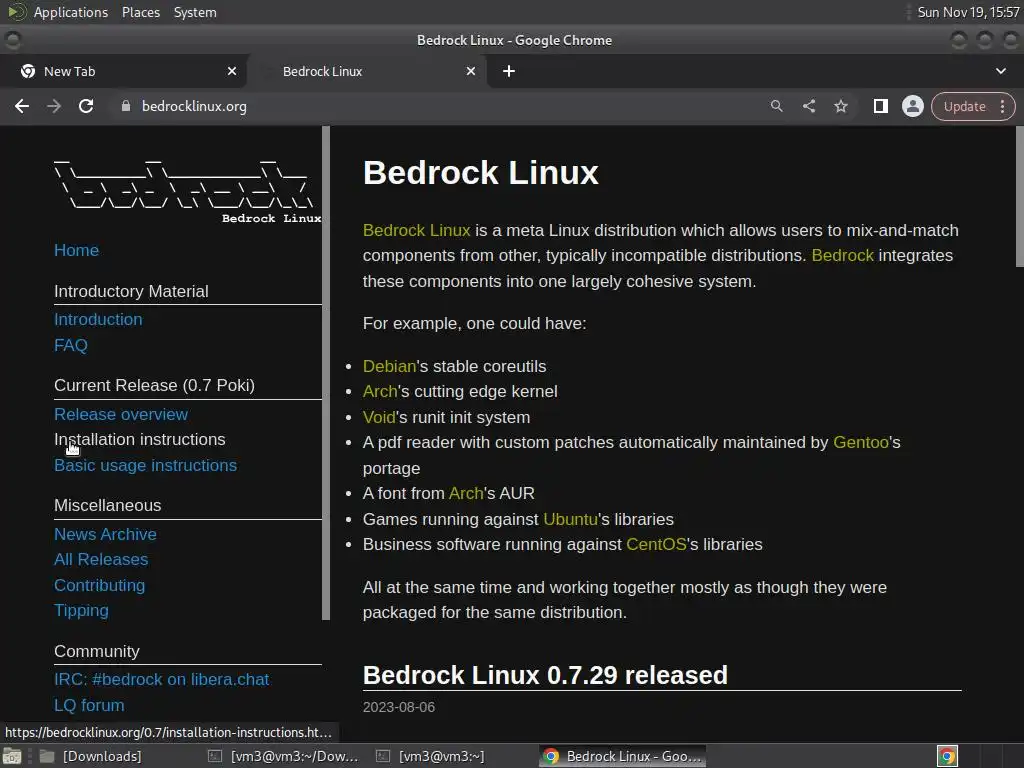Image resolution: width=1024 pixels, height=768 pixels.
Task: Open the FAQ link
Action: pyautogui.click(x=71, y=345)
